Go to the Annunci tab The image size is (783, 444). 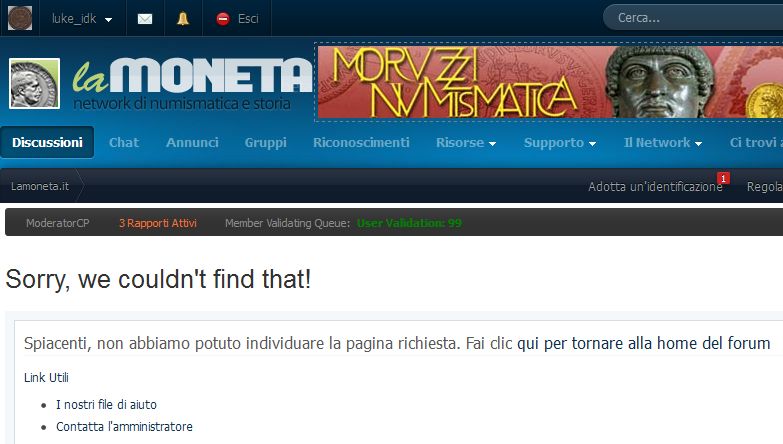pyautogui.click(x=192, y=143)
